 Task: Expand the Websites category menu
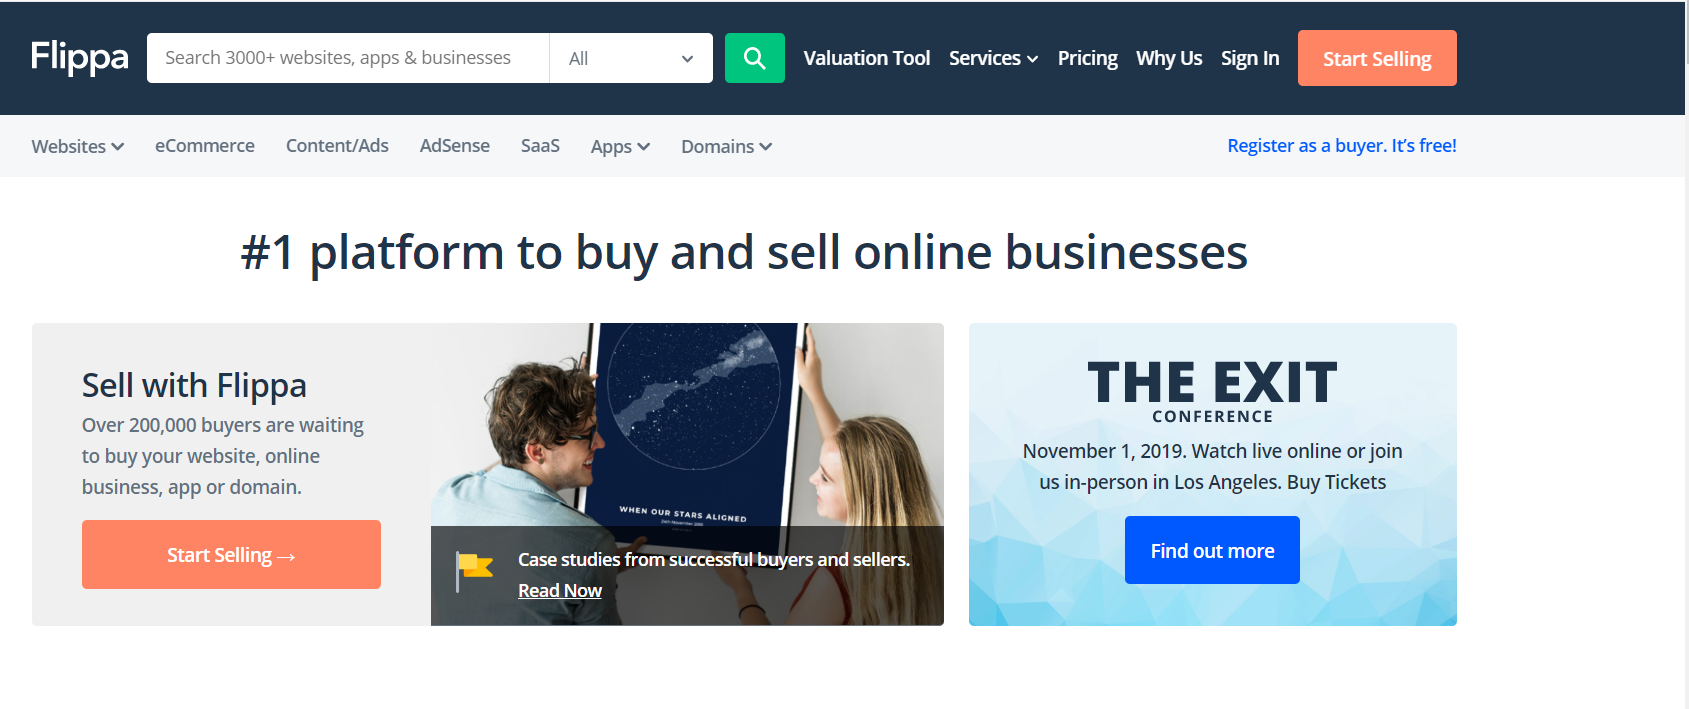point(78,146)
